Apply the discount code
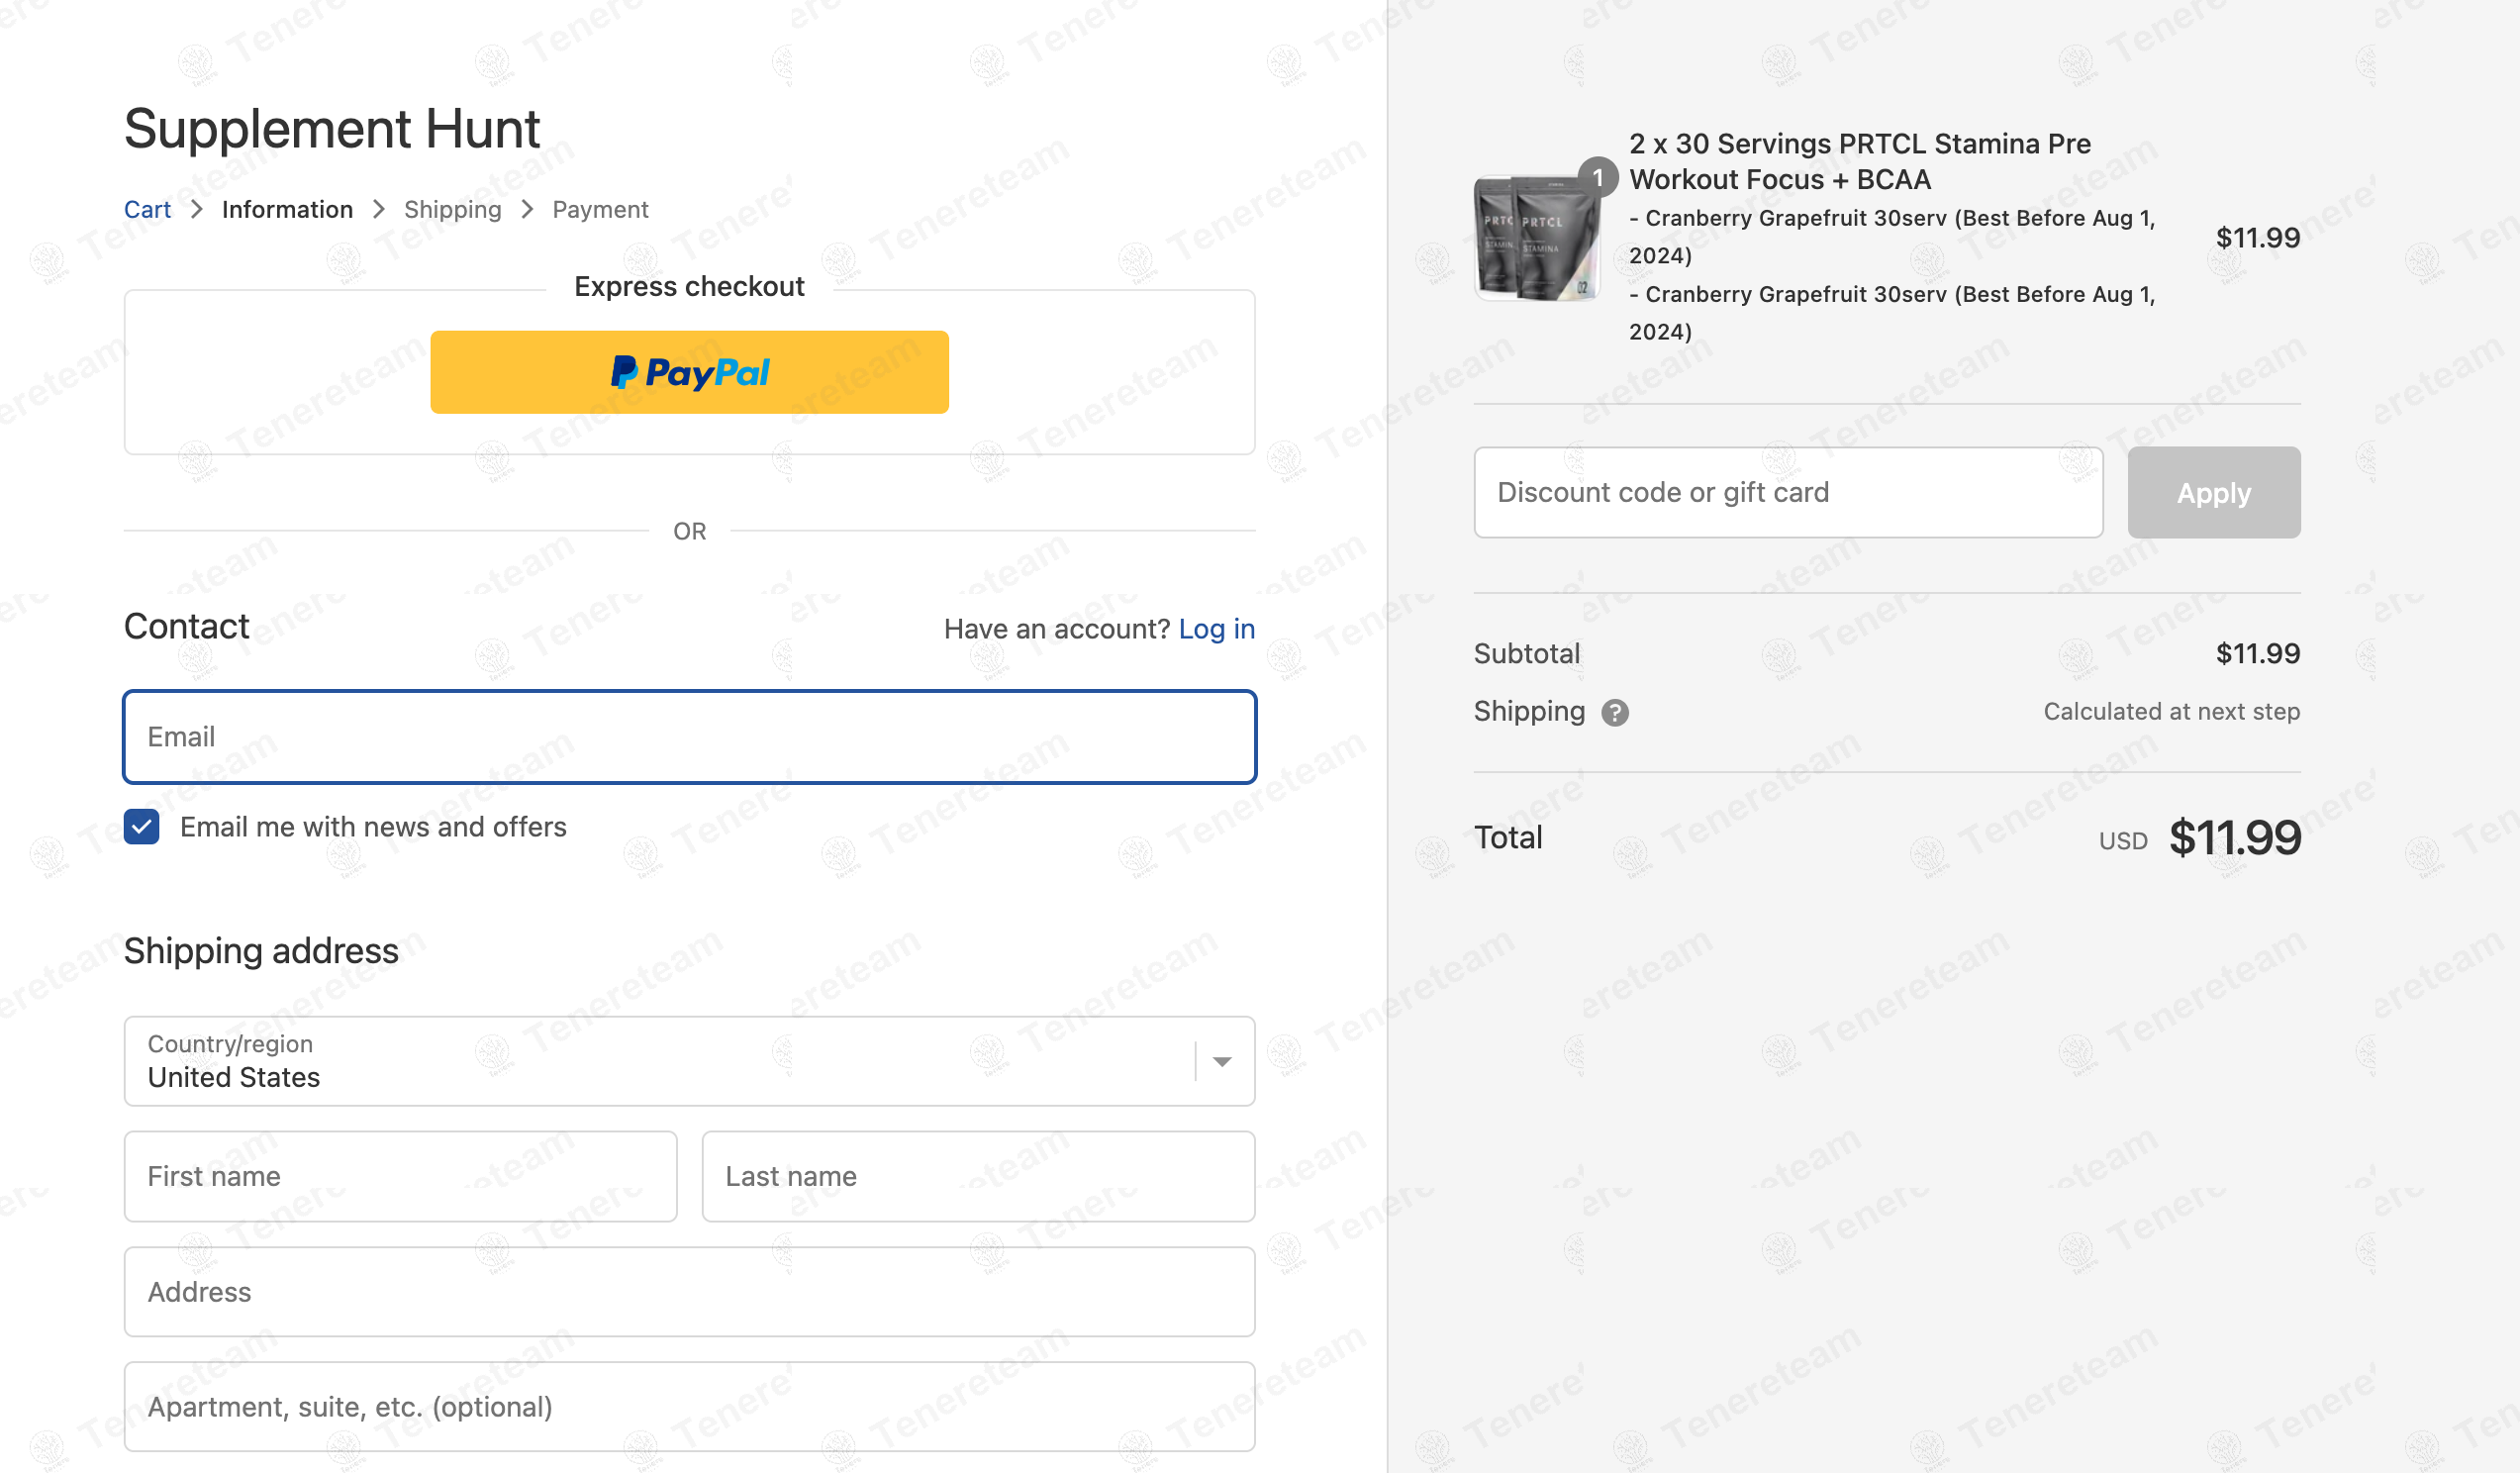Viewport: 2520px width, 1473px height. coord(2214,493)
